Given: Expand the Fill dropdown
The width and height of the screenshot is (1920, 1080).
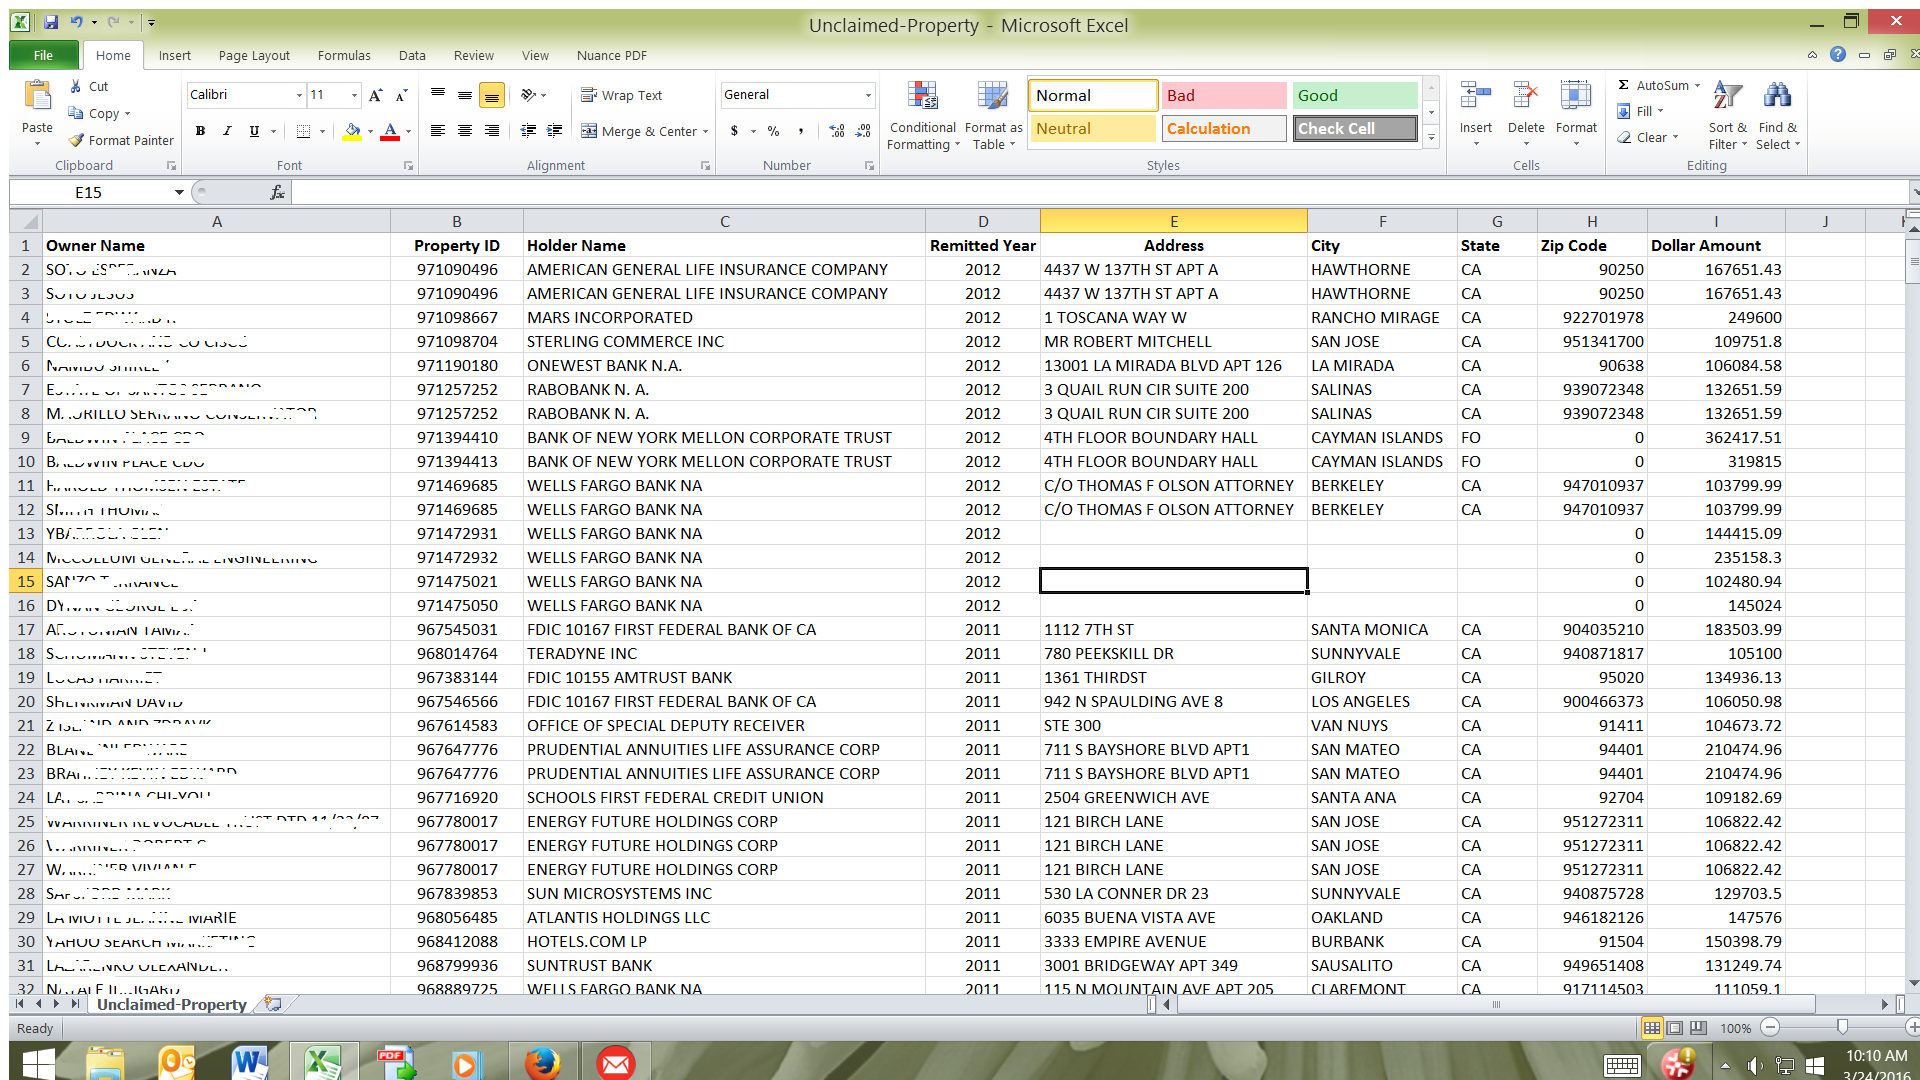Looking at the screenshot, I should click(1660, 111).
